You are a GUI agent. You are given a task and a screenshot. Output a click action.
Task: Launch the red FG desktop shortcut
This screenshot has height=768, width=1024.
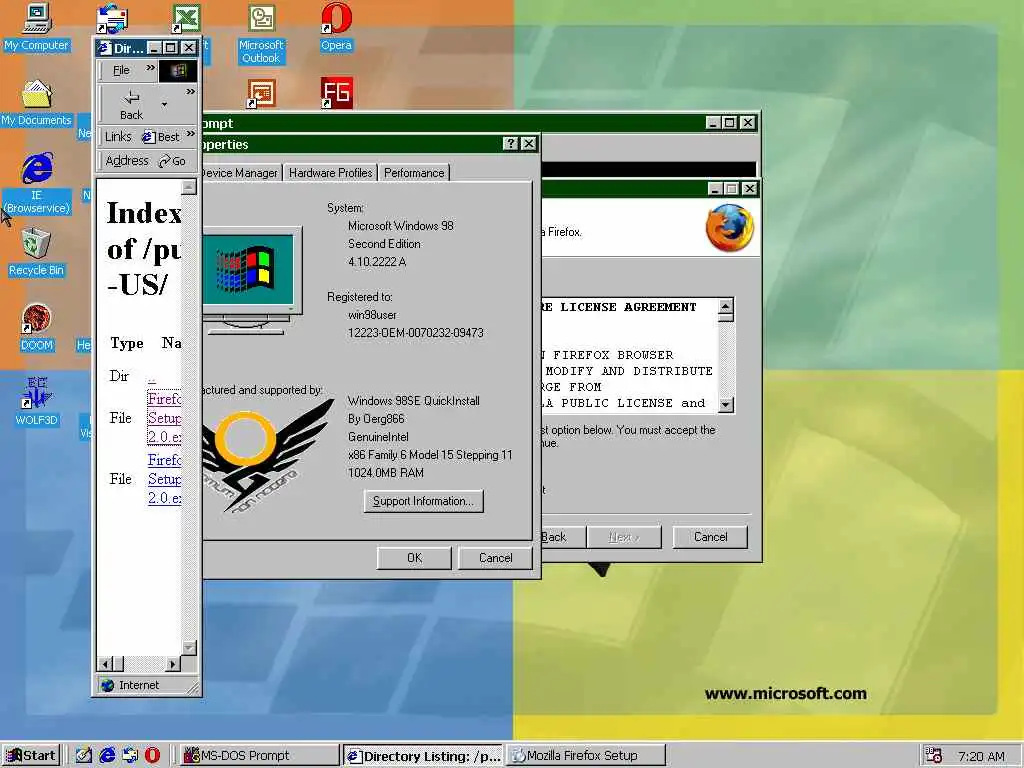pyautogui.click(x=336, y=93)
